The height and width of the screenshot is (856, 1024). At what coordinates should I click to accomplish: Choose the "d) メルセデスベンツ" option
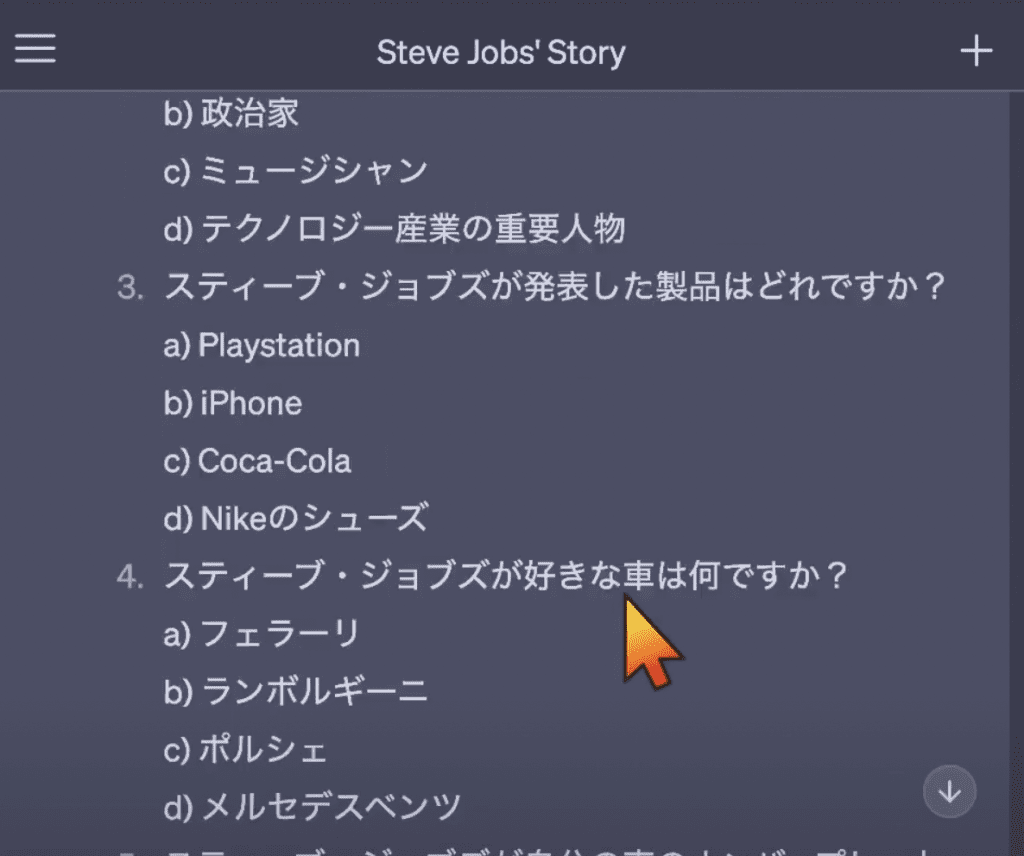pyautogui.click(x=312, y=806)
